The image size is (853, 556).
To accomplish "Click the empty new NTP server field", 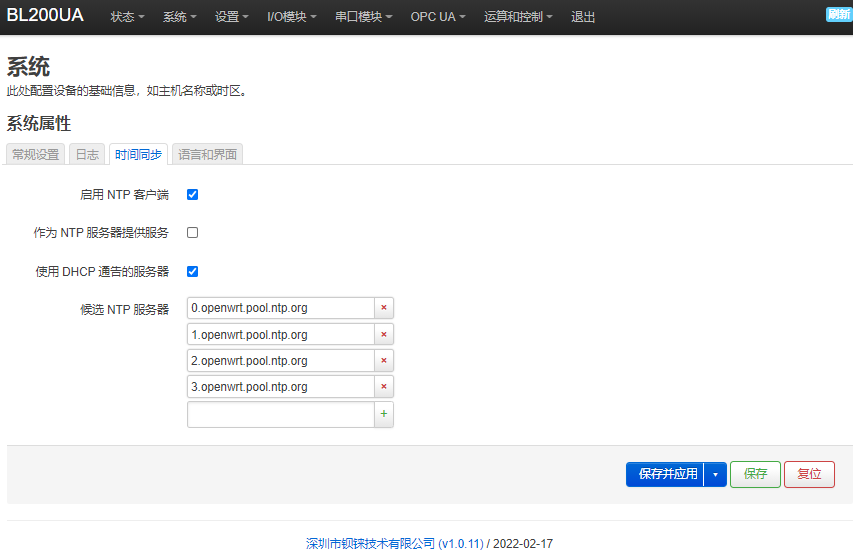I will [x=281, y=414].
